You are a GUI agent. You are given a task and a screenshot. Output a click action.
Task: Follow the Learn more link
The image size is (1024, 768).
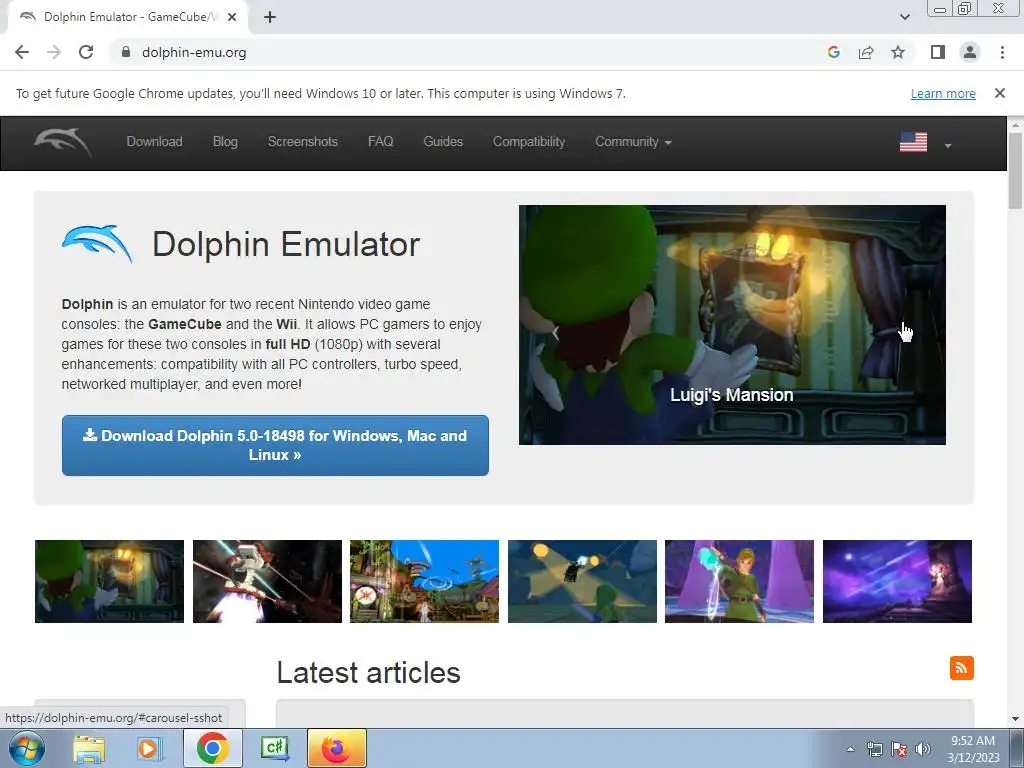coord(943,93)
